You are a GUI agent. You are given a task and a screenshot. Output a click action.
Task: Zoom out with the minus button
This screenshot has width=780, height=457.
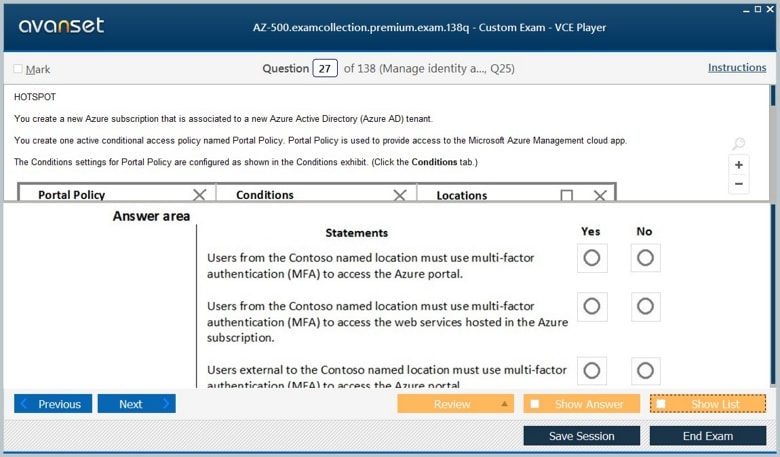[738, 184]
